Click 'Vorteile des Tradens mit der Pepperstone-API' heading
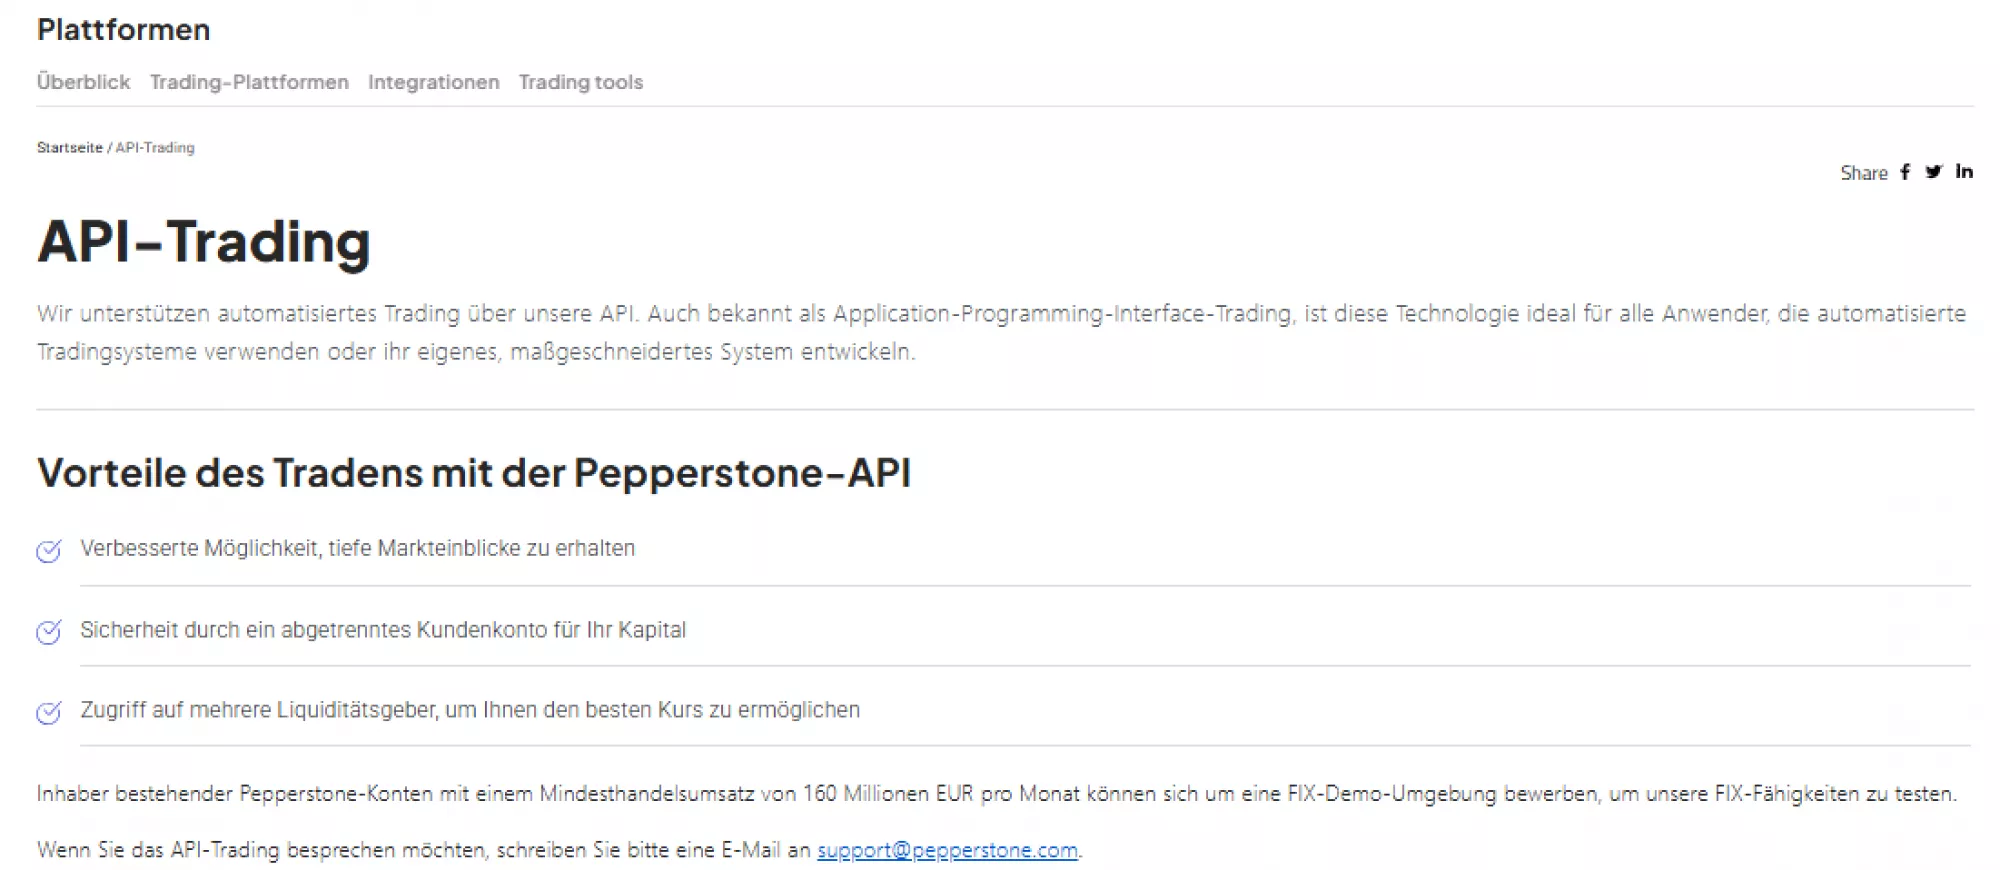Image resolution: width=2000 pixels, height=870 pixels. click(473, 473)
